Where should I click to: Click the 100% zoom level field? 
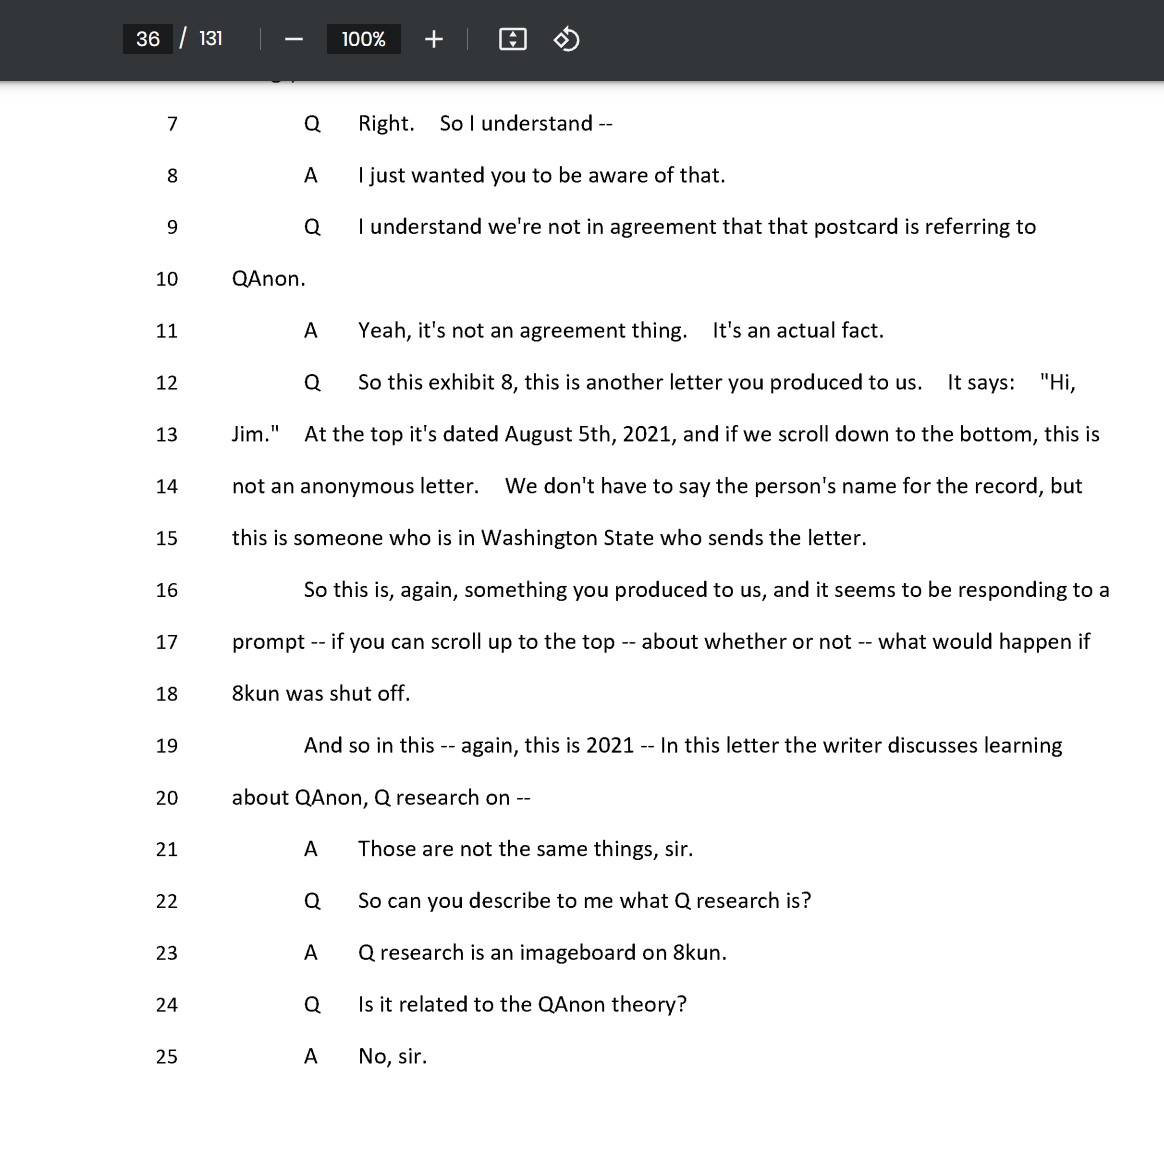364,39
